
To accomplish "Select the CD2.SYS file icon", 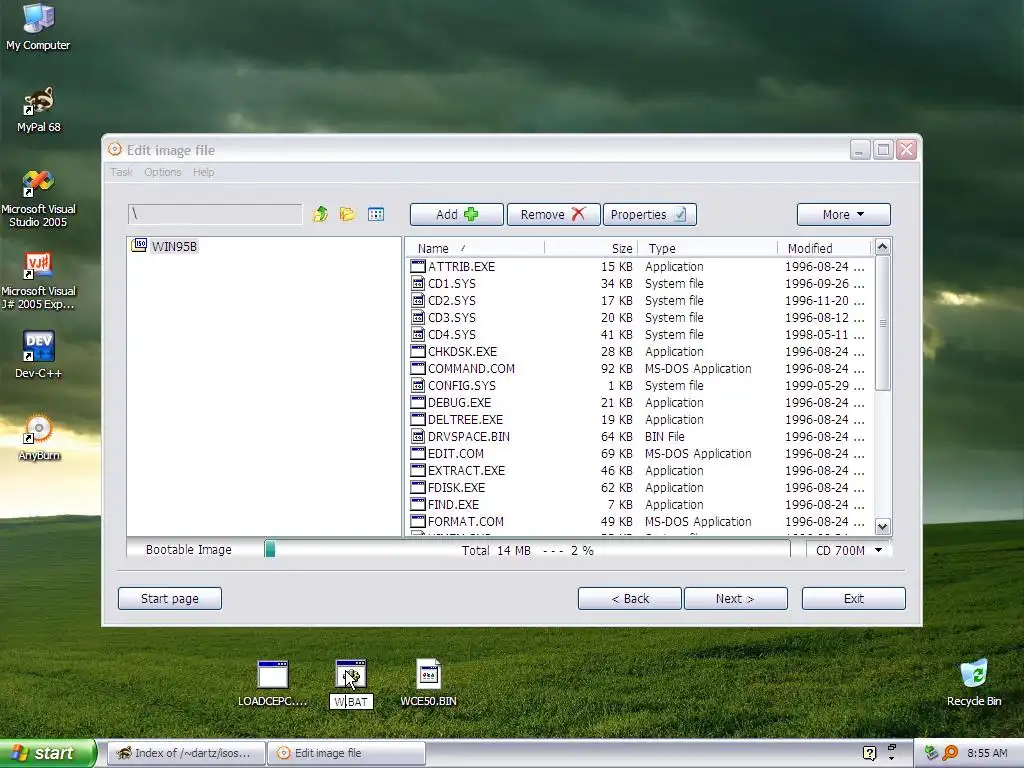I will [x=418, y=300].
